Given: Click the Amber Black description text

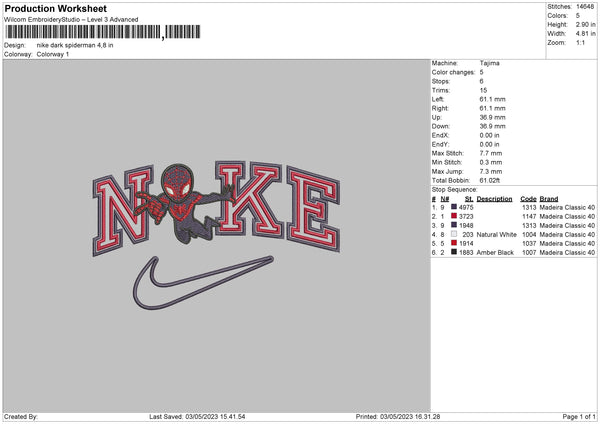Looking at the screenshot, I should [x=495, y=252].
